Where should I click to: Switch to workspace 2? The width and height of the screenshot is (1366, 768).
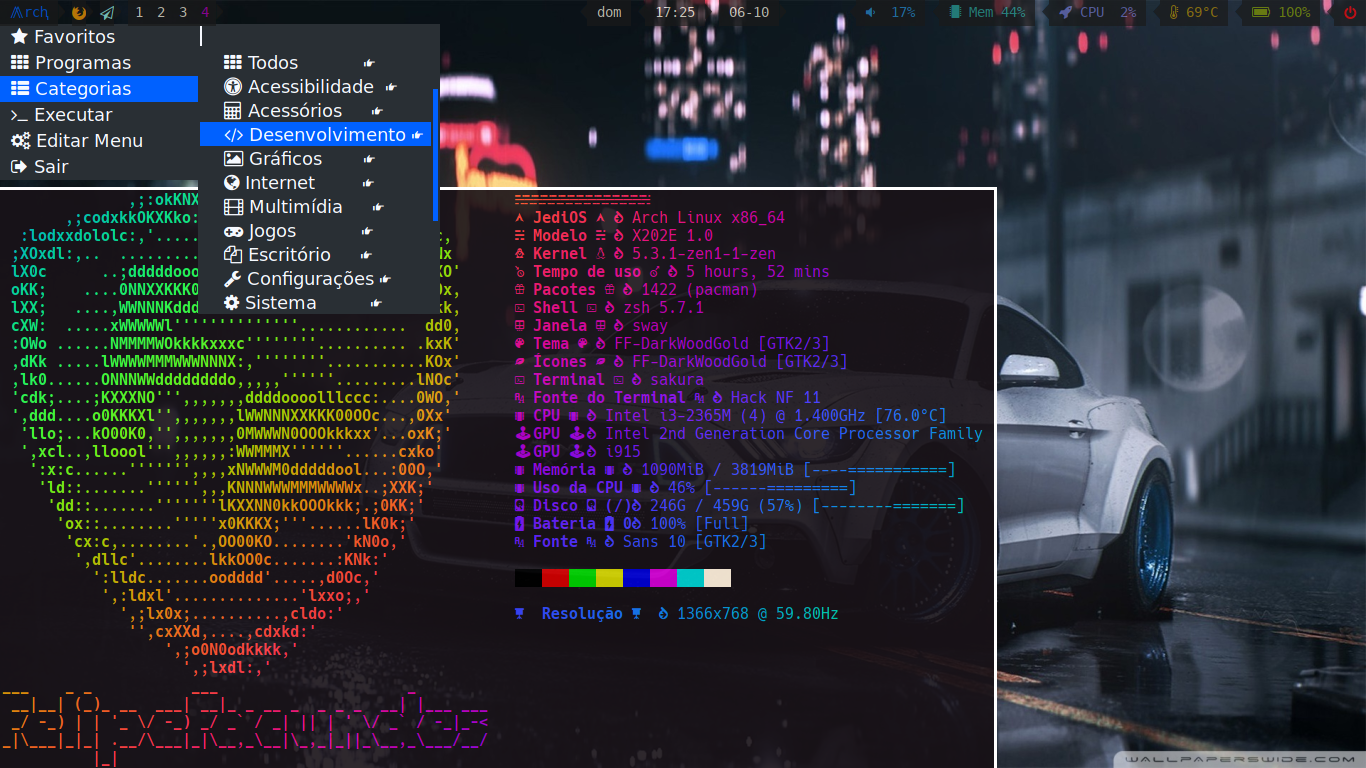(161, 12)
